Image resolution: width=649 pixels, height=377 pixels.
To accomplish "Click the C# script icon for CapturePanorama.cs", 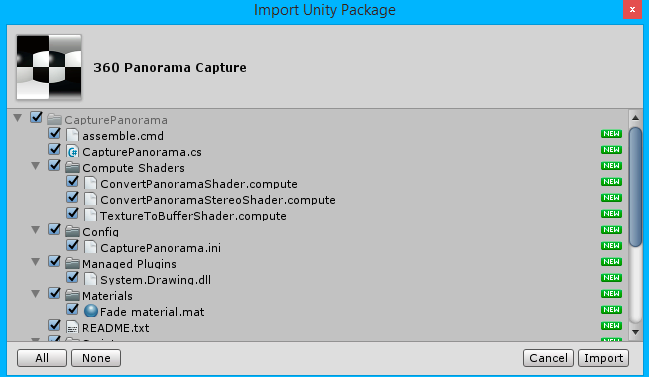I will click(72, 152).
